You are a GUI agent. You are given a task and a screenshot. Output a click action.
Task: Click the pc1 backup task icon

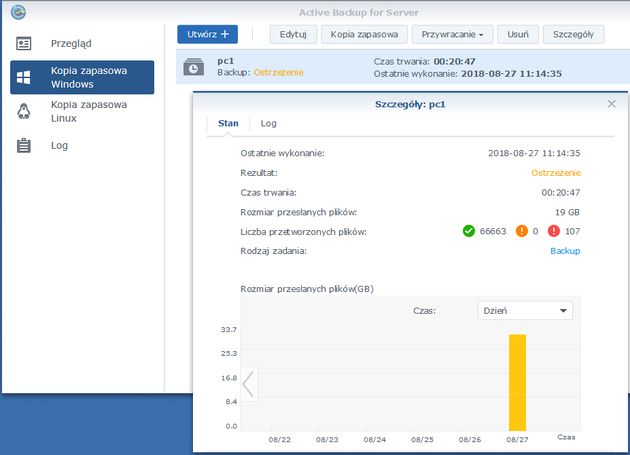[194, 67]
